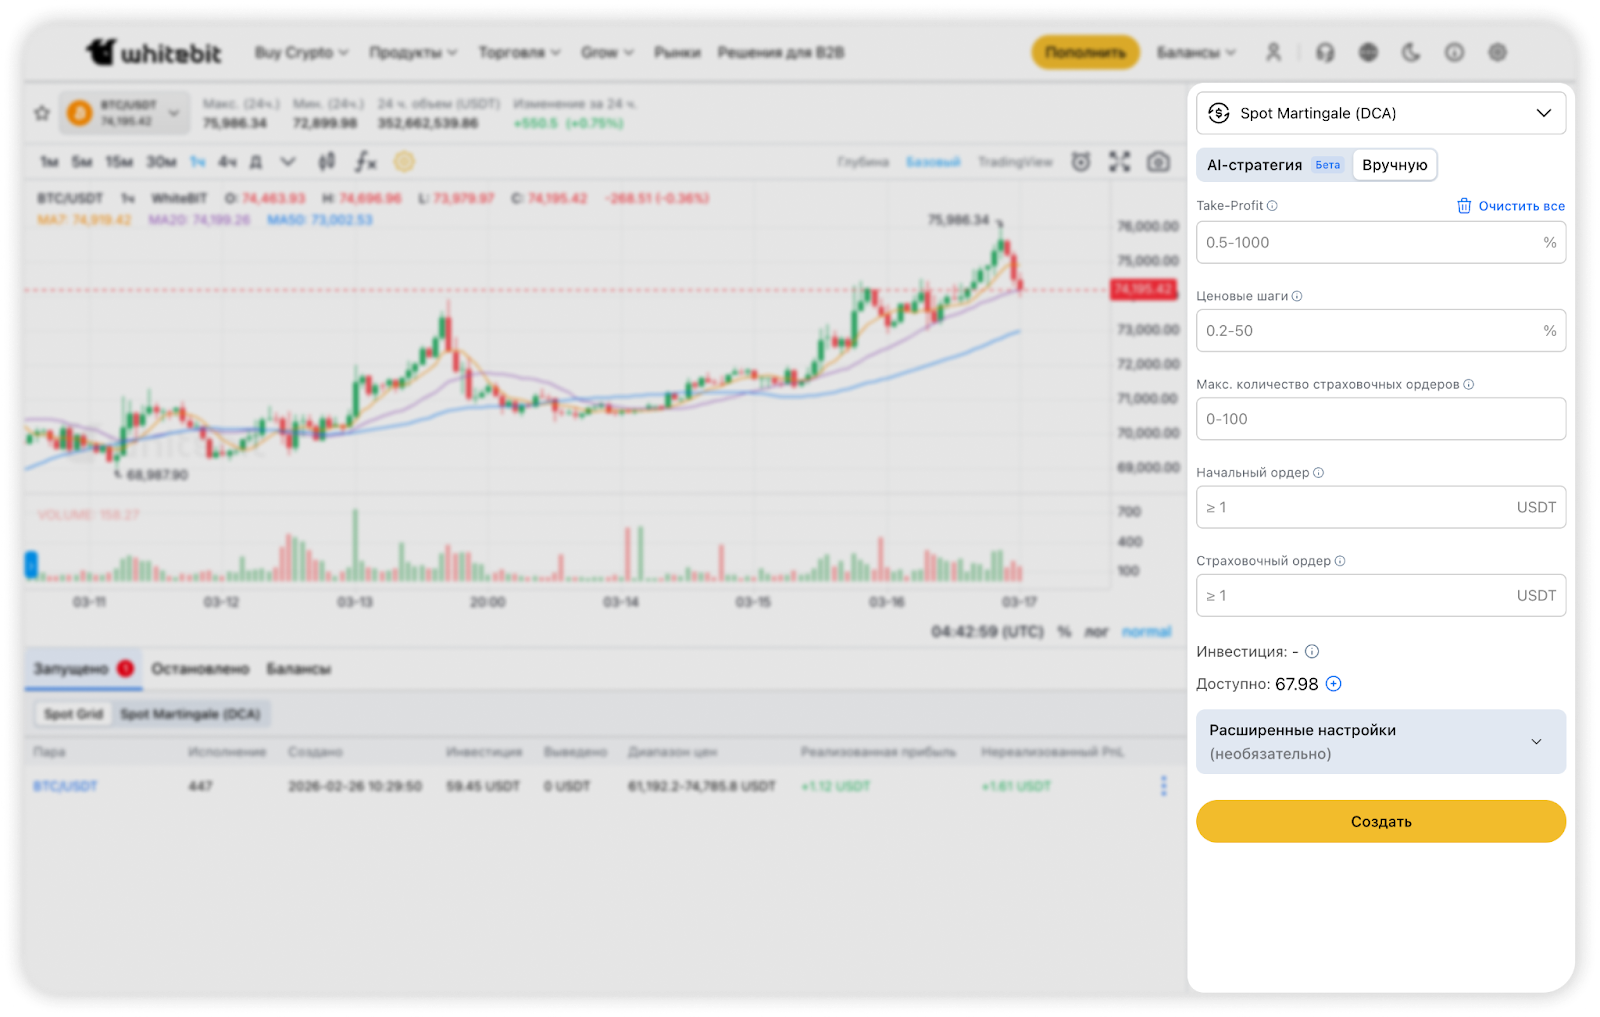Click plus icon next to available balance
1600x1017 pixels.
1334,684
